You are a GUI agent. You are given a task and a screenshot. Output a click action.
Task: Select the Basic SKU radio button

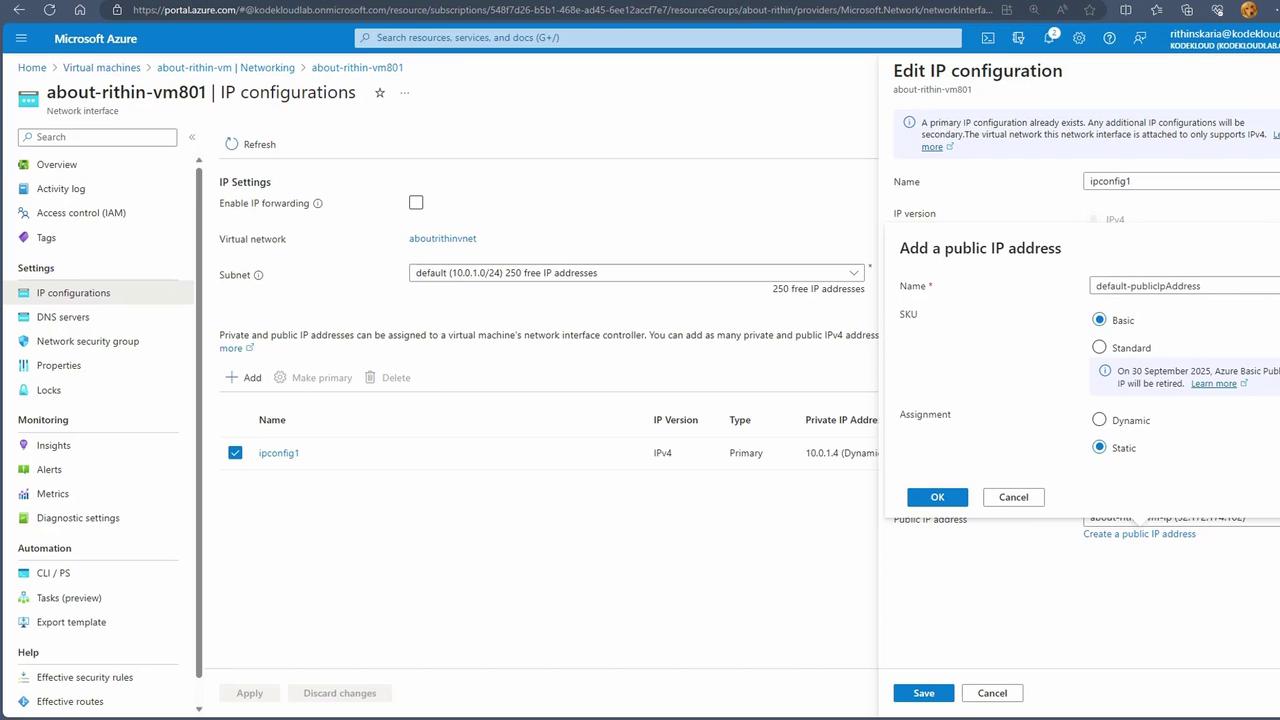click(x=1099, y=319)
